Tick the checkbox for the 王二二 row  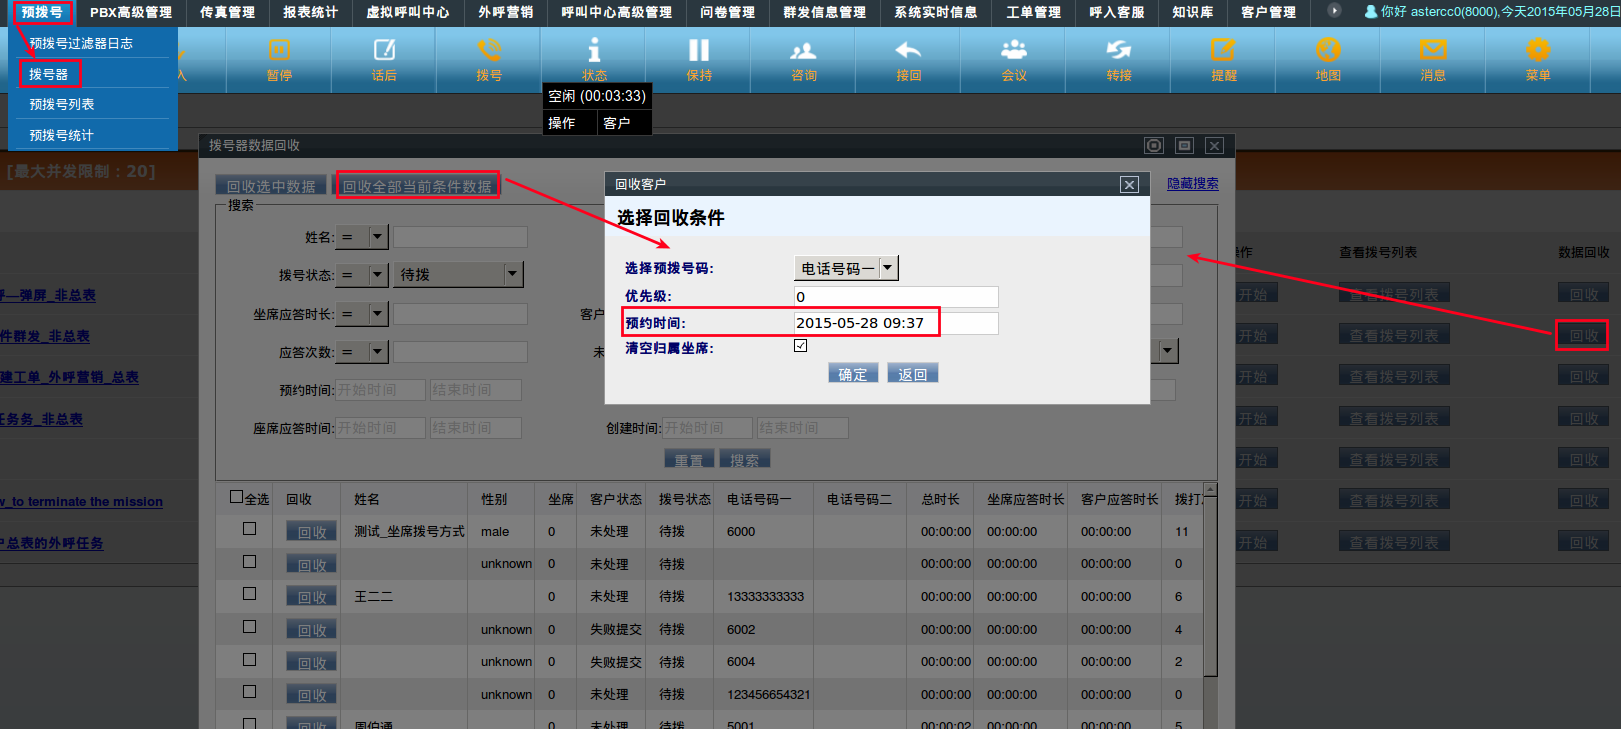click(x=249, y=594)
